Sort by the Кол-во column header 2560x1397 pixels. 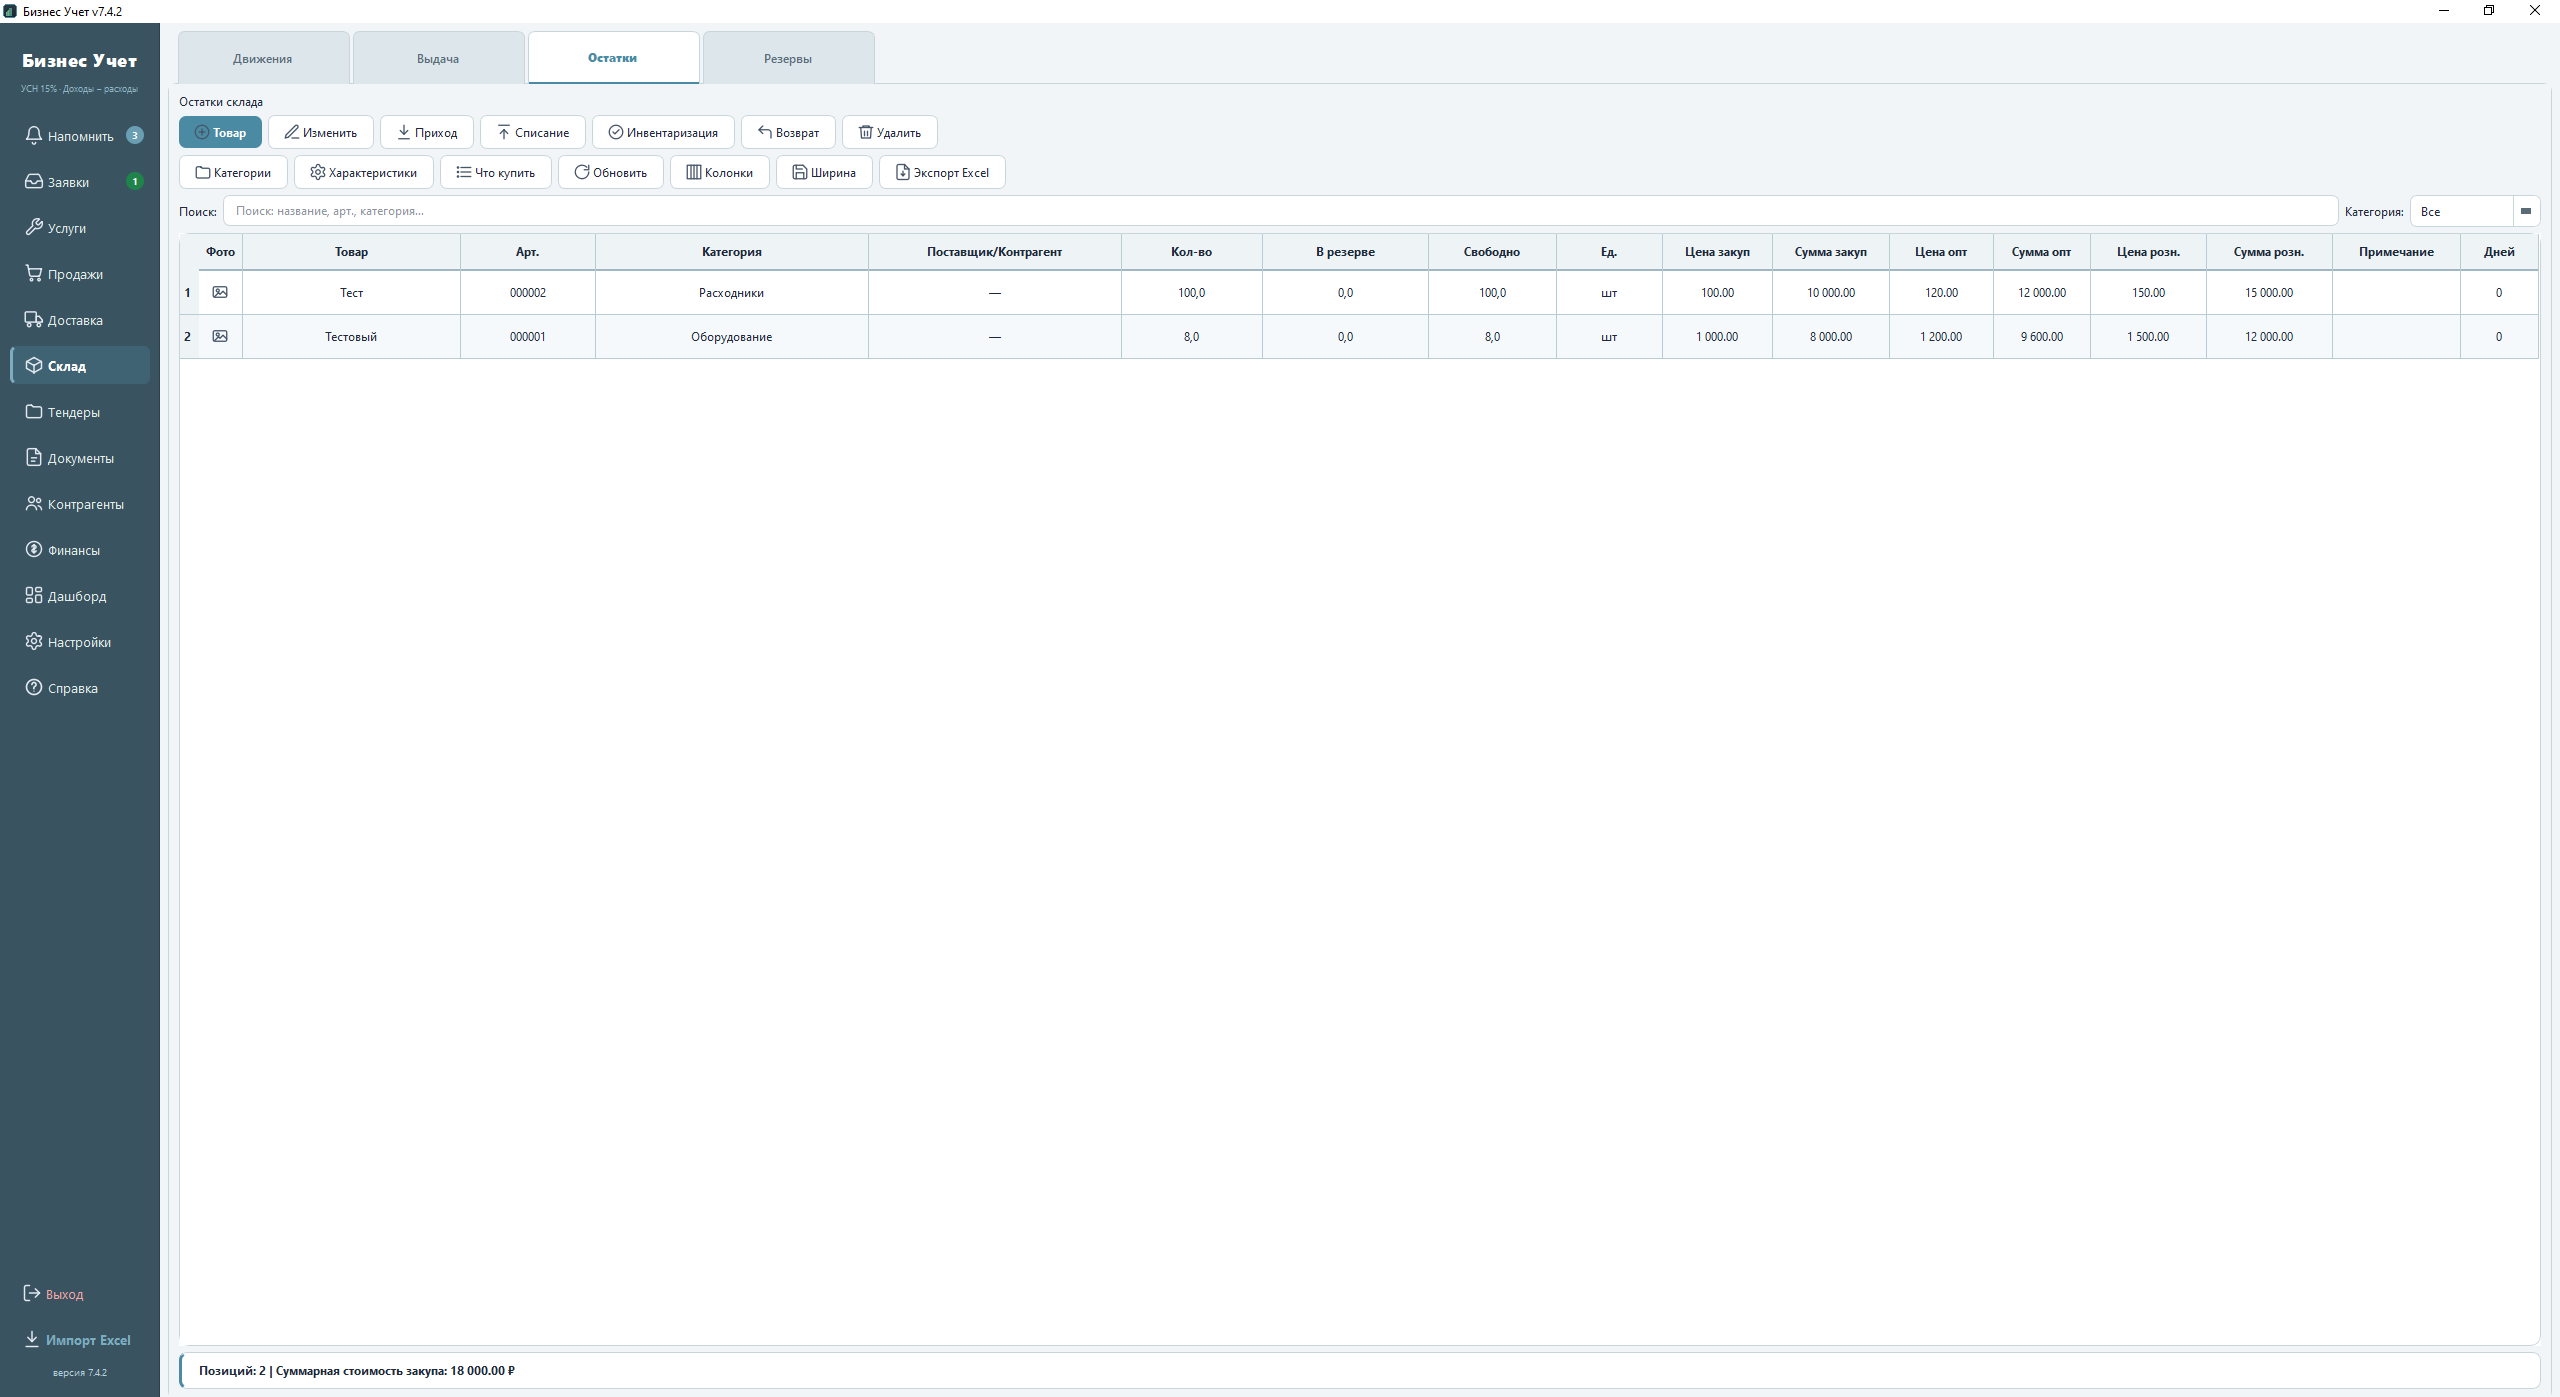pyautogui.click(x=1191, y=252)
